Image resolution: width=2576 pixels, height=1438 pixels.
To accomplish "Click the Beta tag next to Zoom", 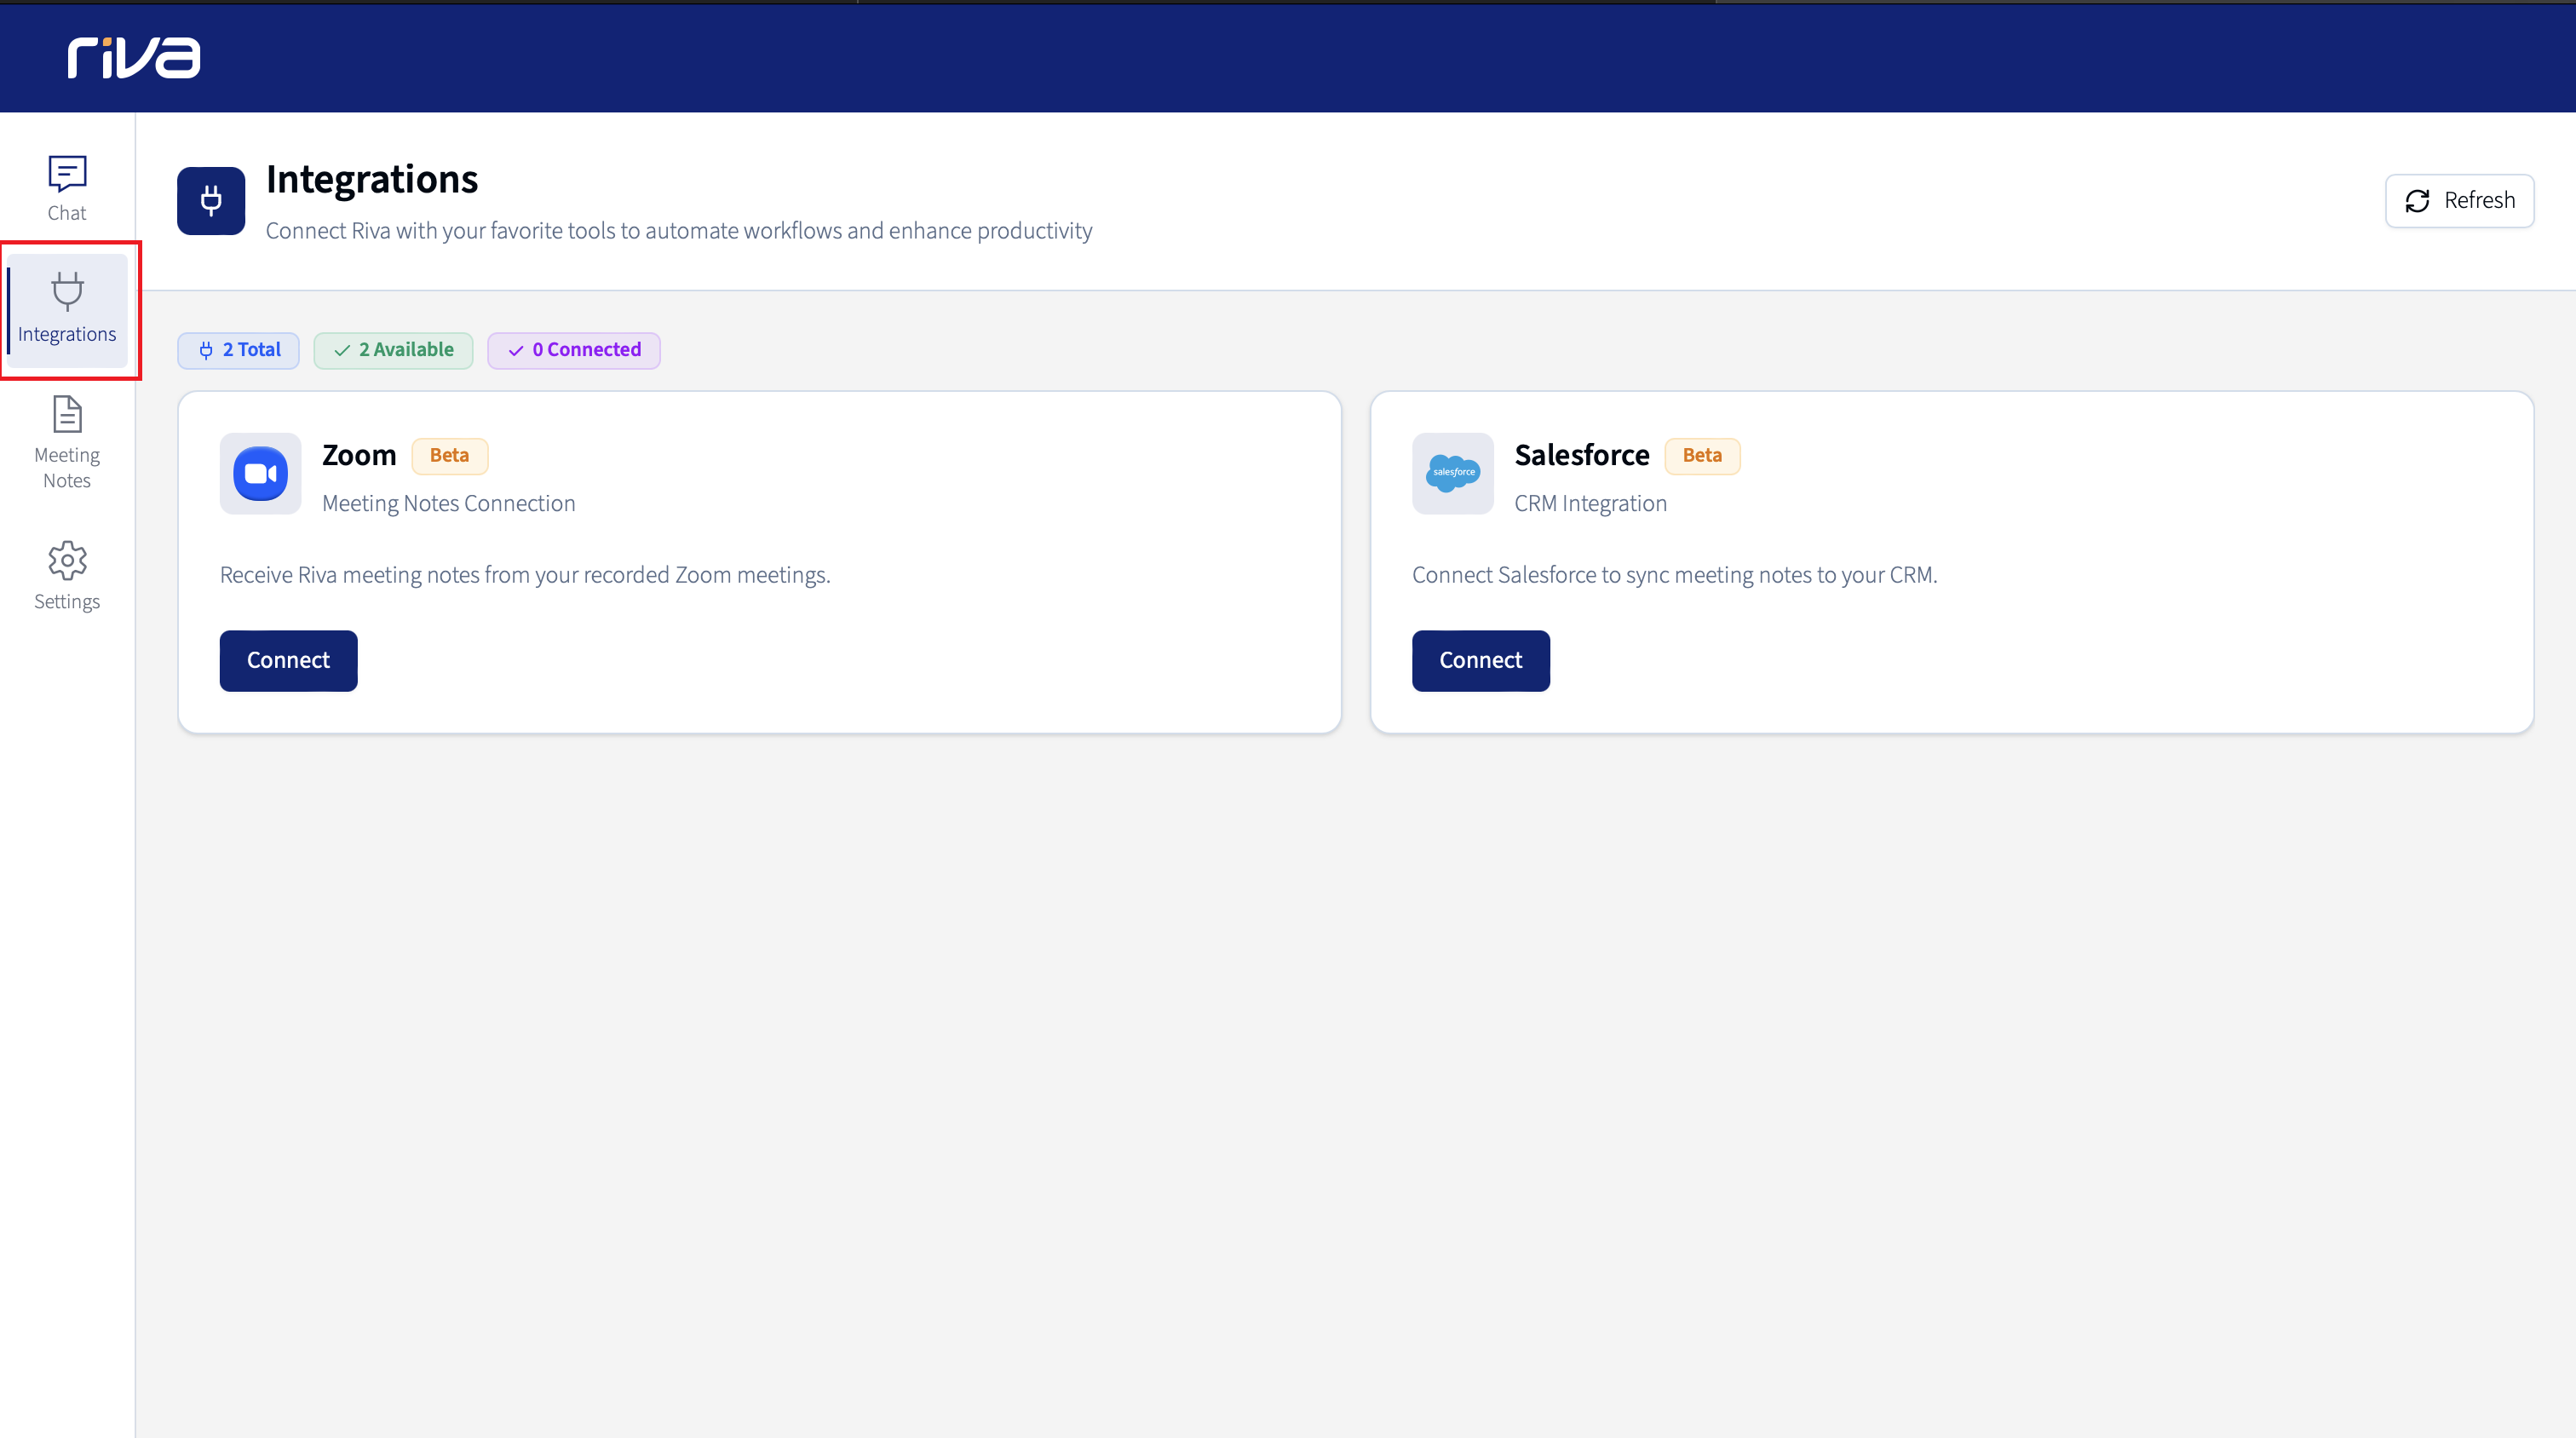I will coord(449,456).
